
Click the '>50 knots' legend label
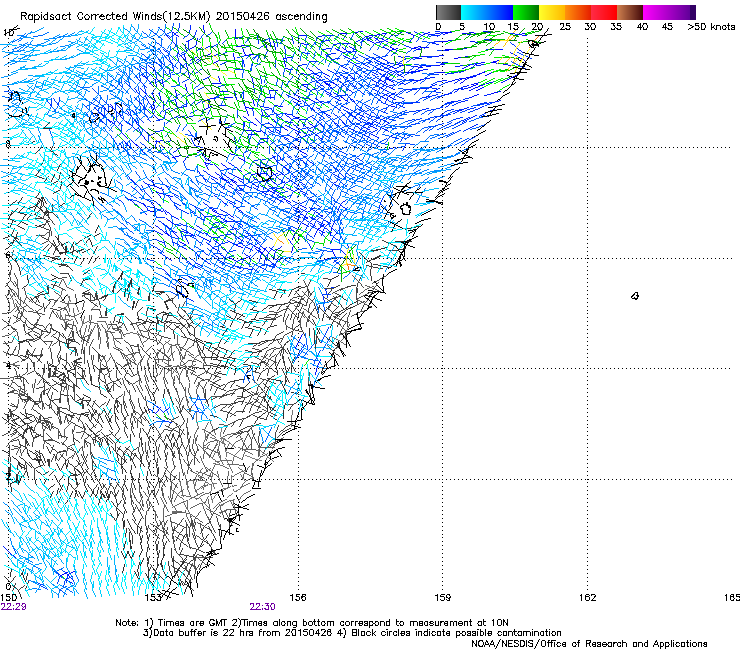click(x=711, y=27)
